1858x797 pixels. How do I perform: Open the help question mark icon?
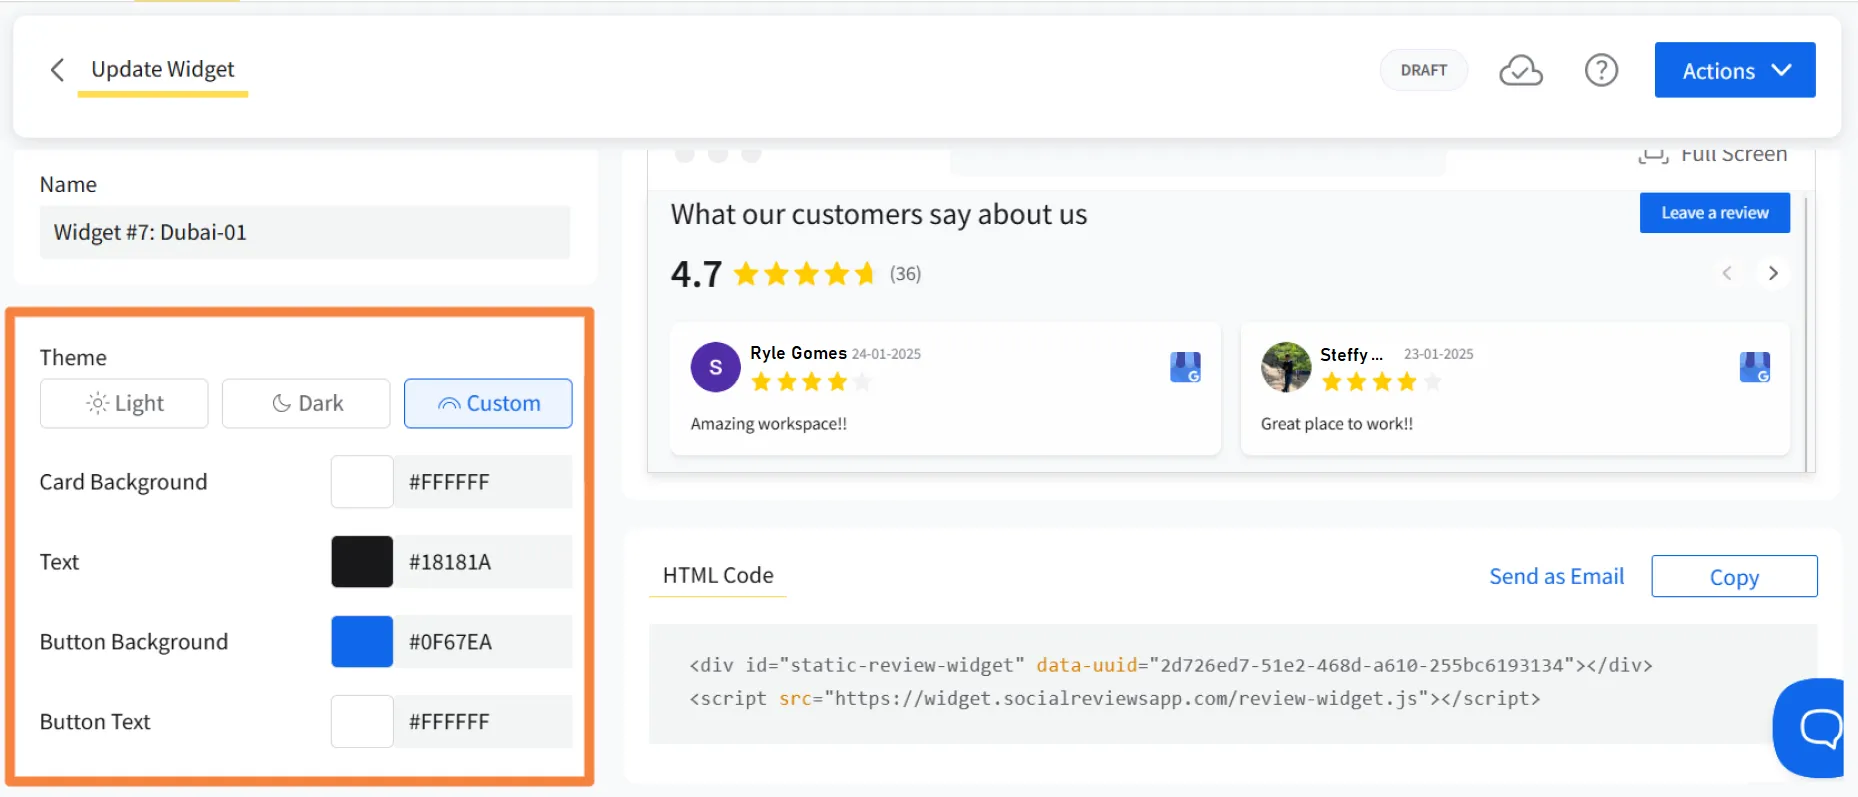pyautogui.click(x=1601, y=70)
